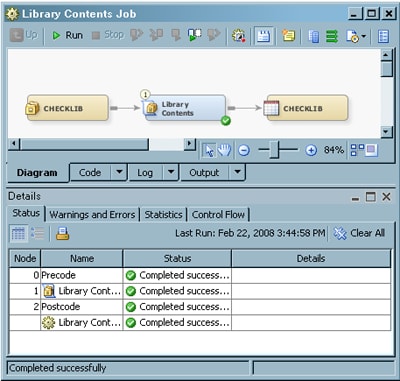
Task: Minimize the Details panel
Action: click(x=356, y=198)
